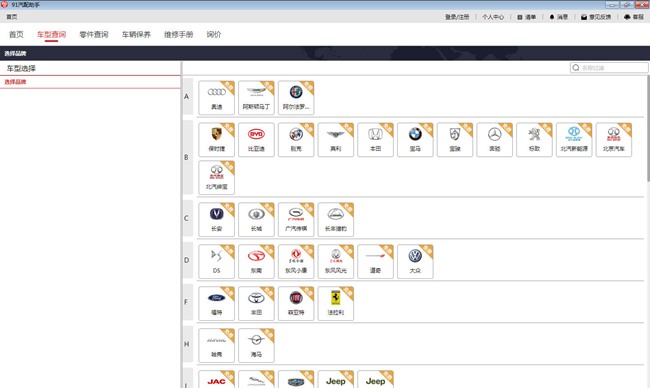Viewport: 650px width, 388px height.
Task: Select the Soueast (东南) brand
Action: click(x=256, y=262)
